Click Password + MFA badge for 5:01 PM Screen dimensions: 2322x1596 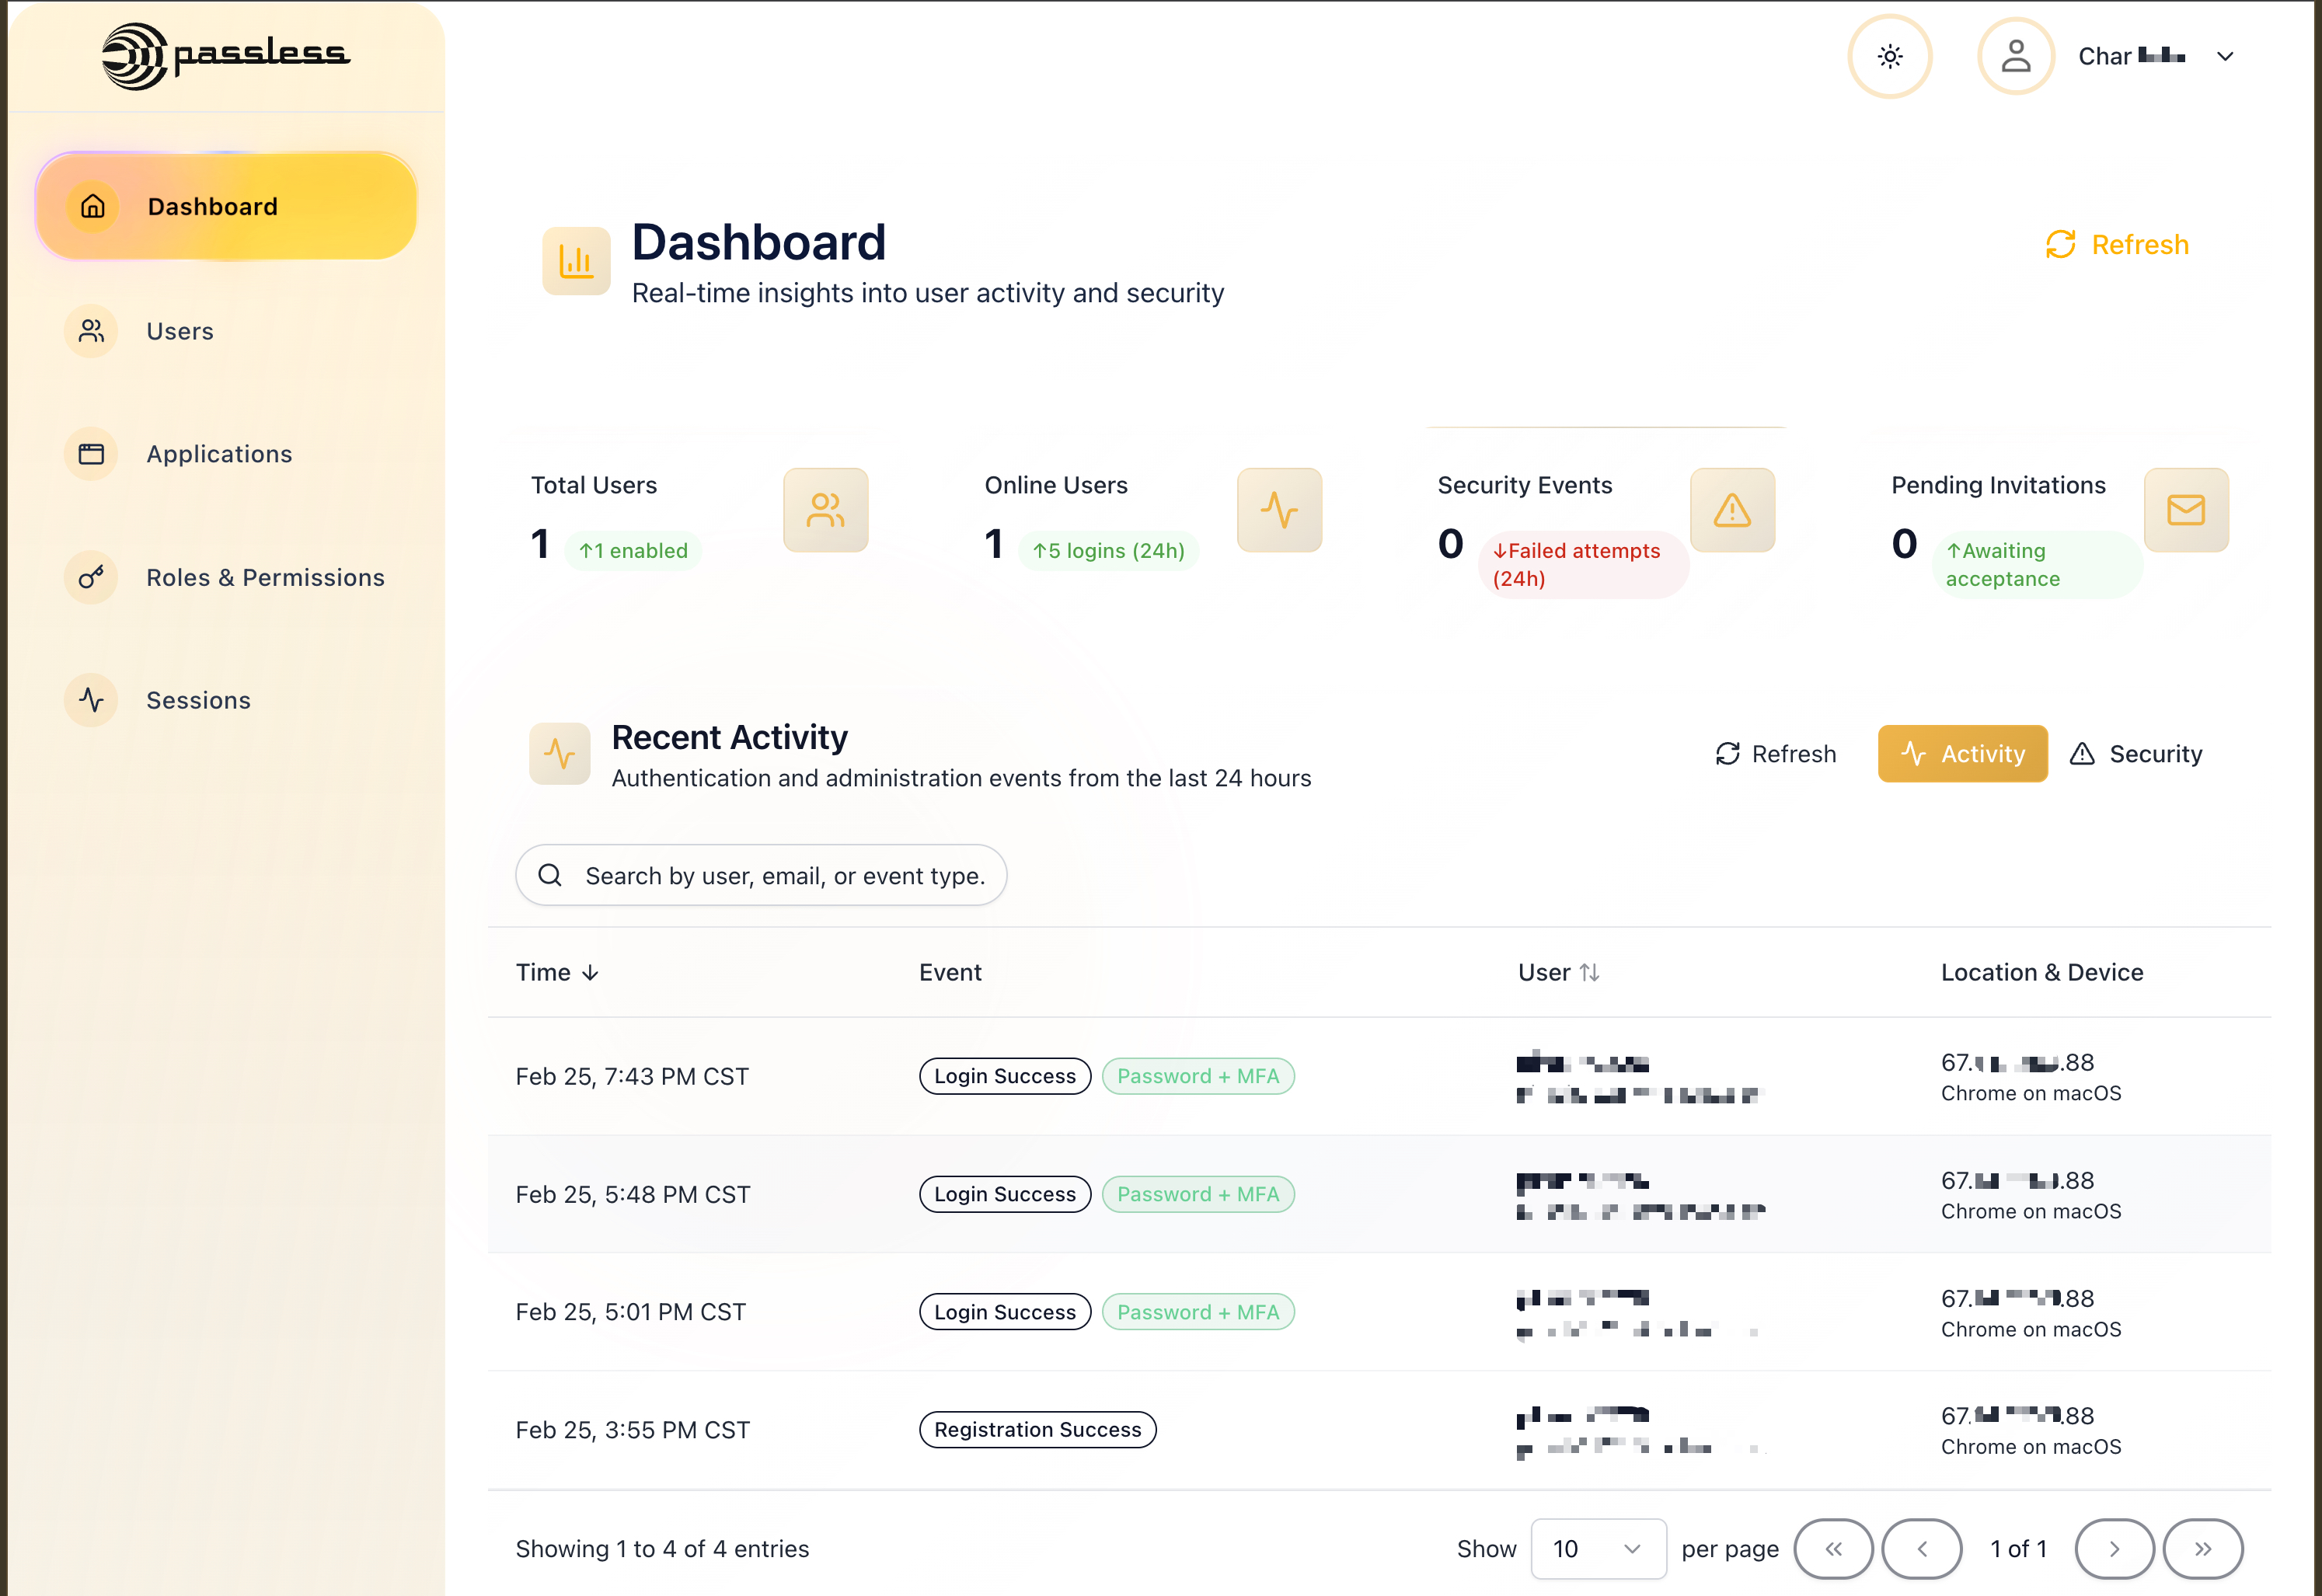[x=1198, y=1312]
